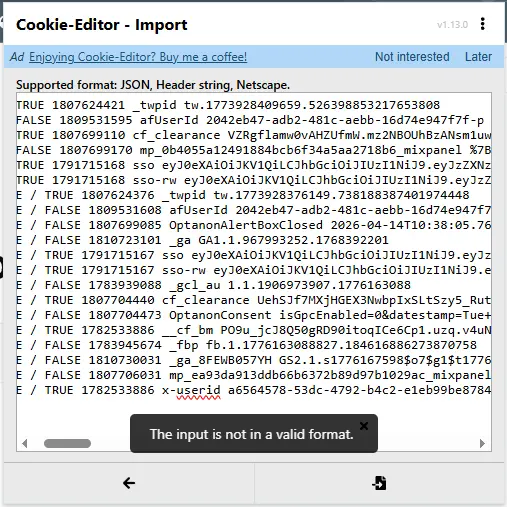The width and height of the screenshot is (507, 507).
Task: Open the Buy me a coffee link
Action: tap(138, 57)
